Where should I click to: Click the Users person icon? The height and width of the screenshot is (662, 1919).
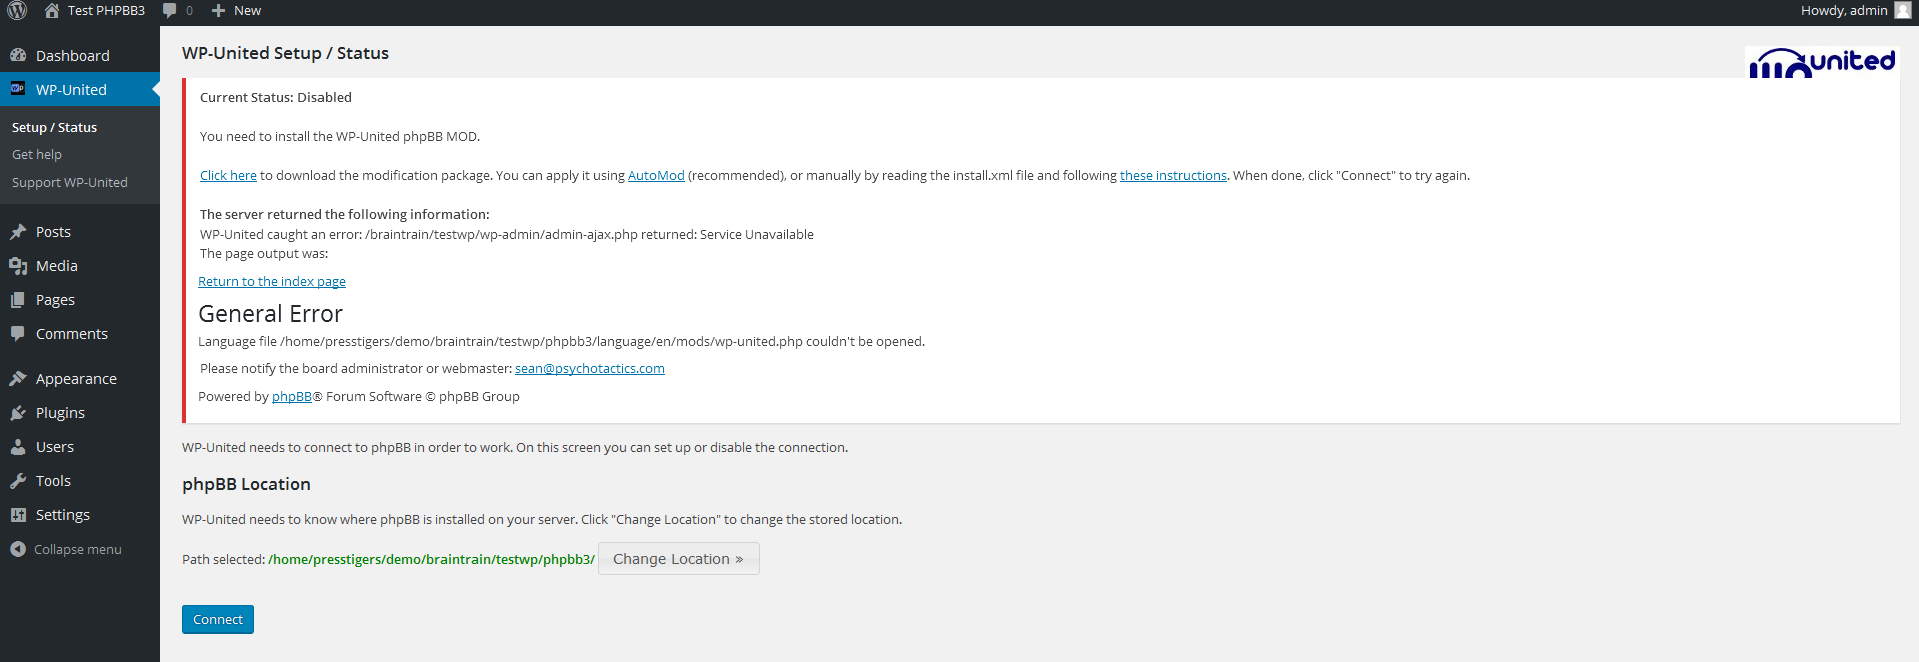pyautogui.click(x=18, y=447)
